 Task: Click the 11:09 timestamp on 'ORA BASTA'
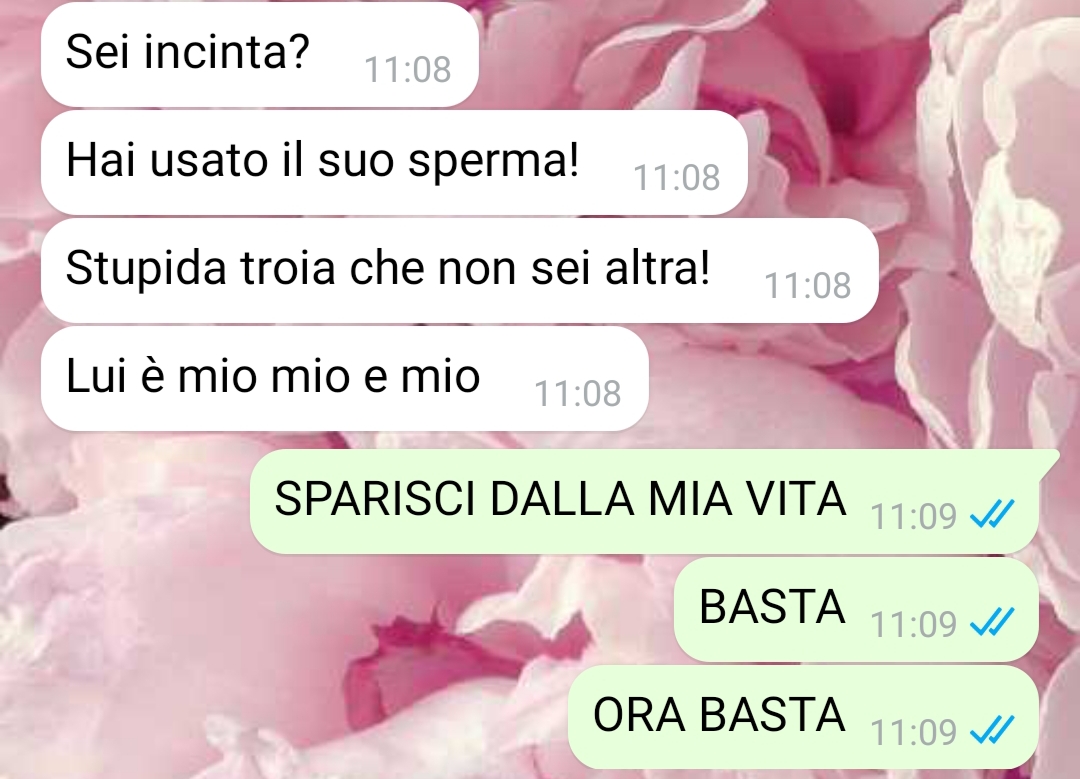913,733
